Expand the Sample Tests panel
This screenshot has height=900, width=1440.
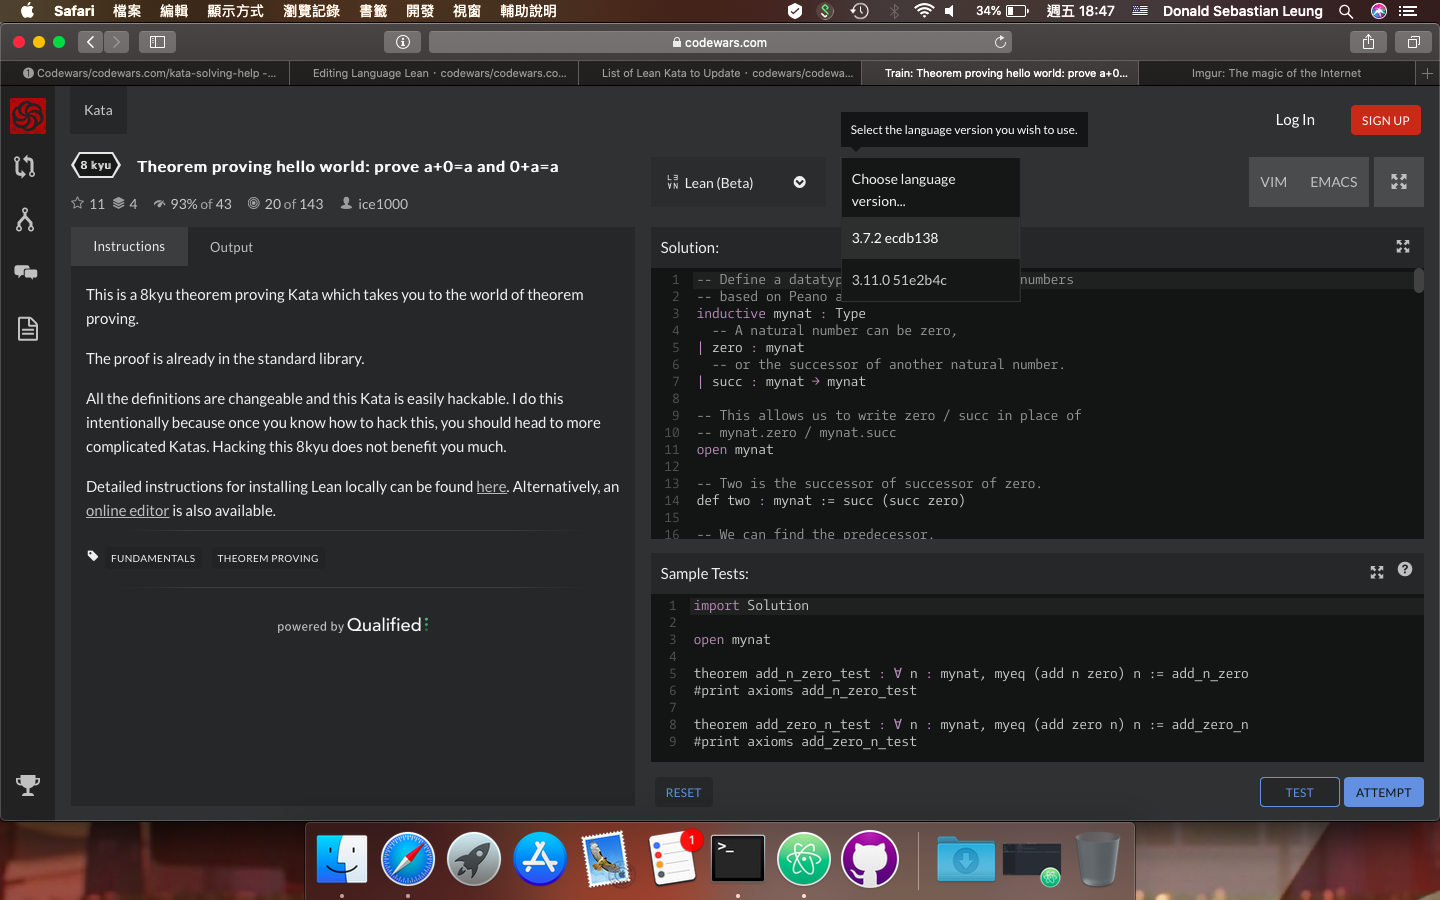click(1376, 572)
